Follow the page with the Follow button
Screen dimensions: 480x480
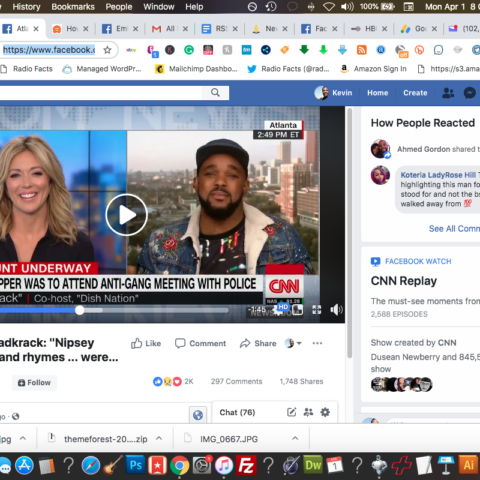(x=34, y=383)
